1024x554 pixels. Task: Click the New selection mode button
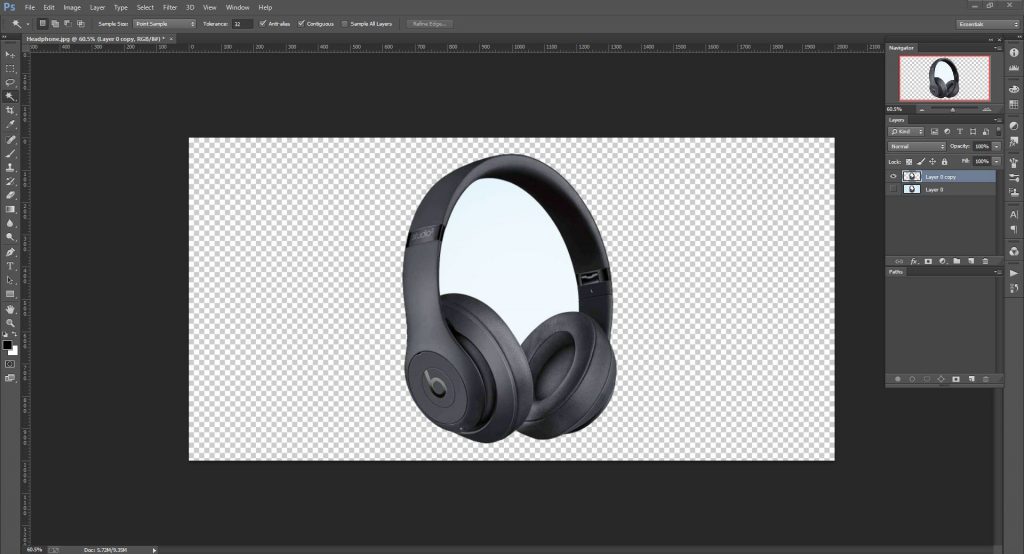tap(42, 24)
